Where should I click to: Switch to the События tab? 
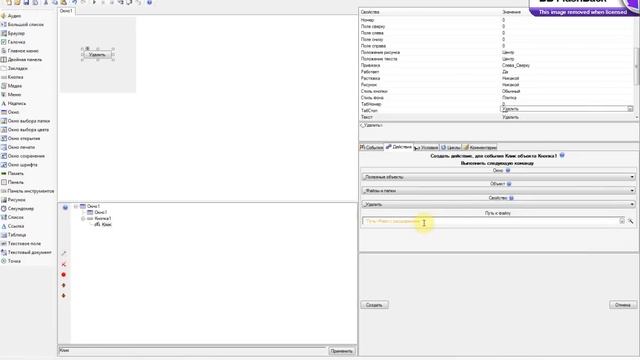click(371, 147)
